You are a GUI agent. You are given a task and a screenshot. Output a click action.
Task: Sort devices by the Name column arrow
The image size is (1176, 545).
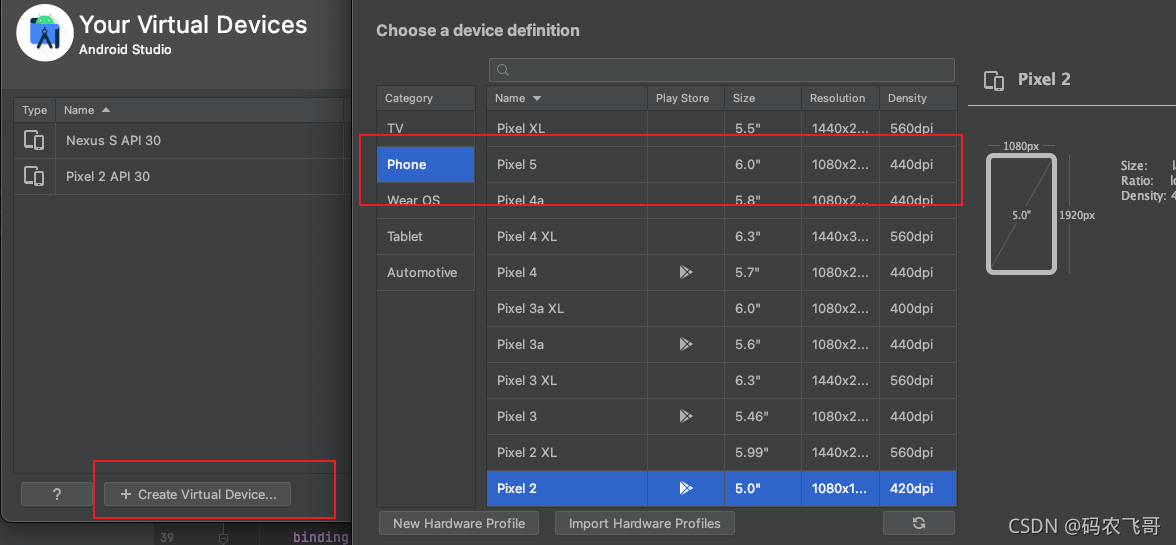(x=537, y=98)
